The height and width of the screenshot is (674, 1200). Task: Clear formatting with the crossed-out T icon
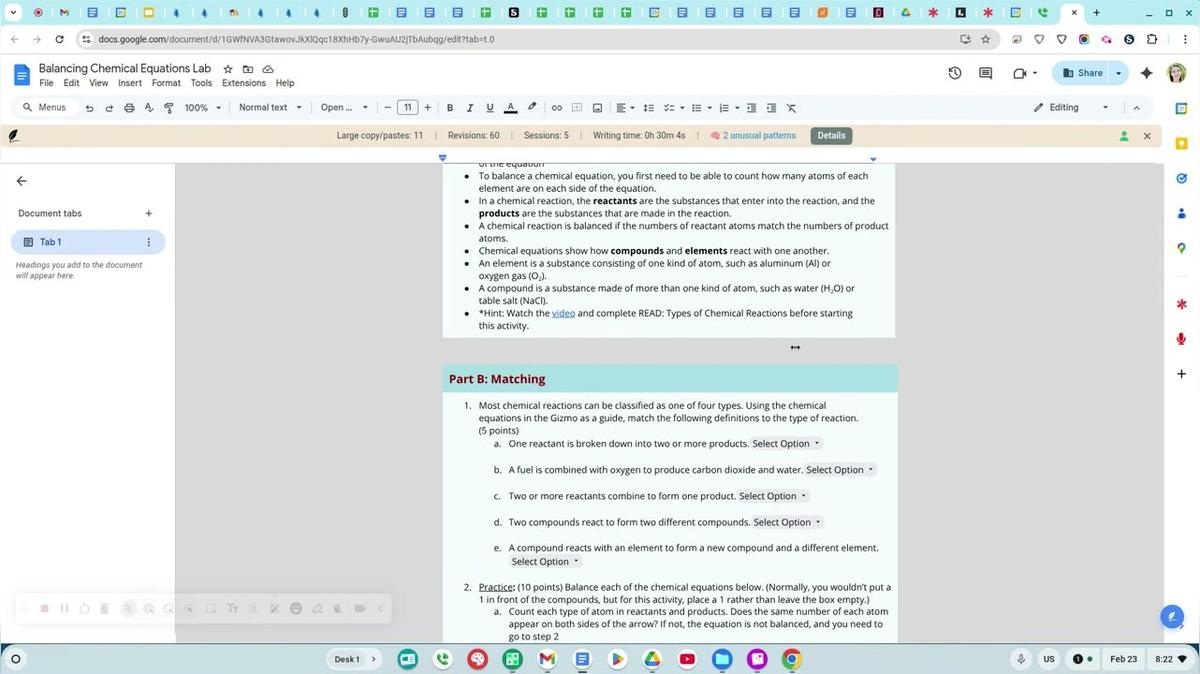click(x=791, y=108)
